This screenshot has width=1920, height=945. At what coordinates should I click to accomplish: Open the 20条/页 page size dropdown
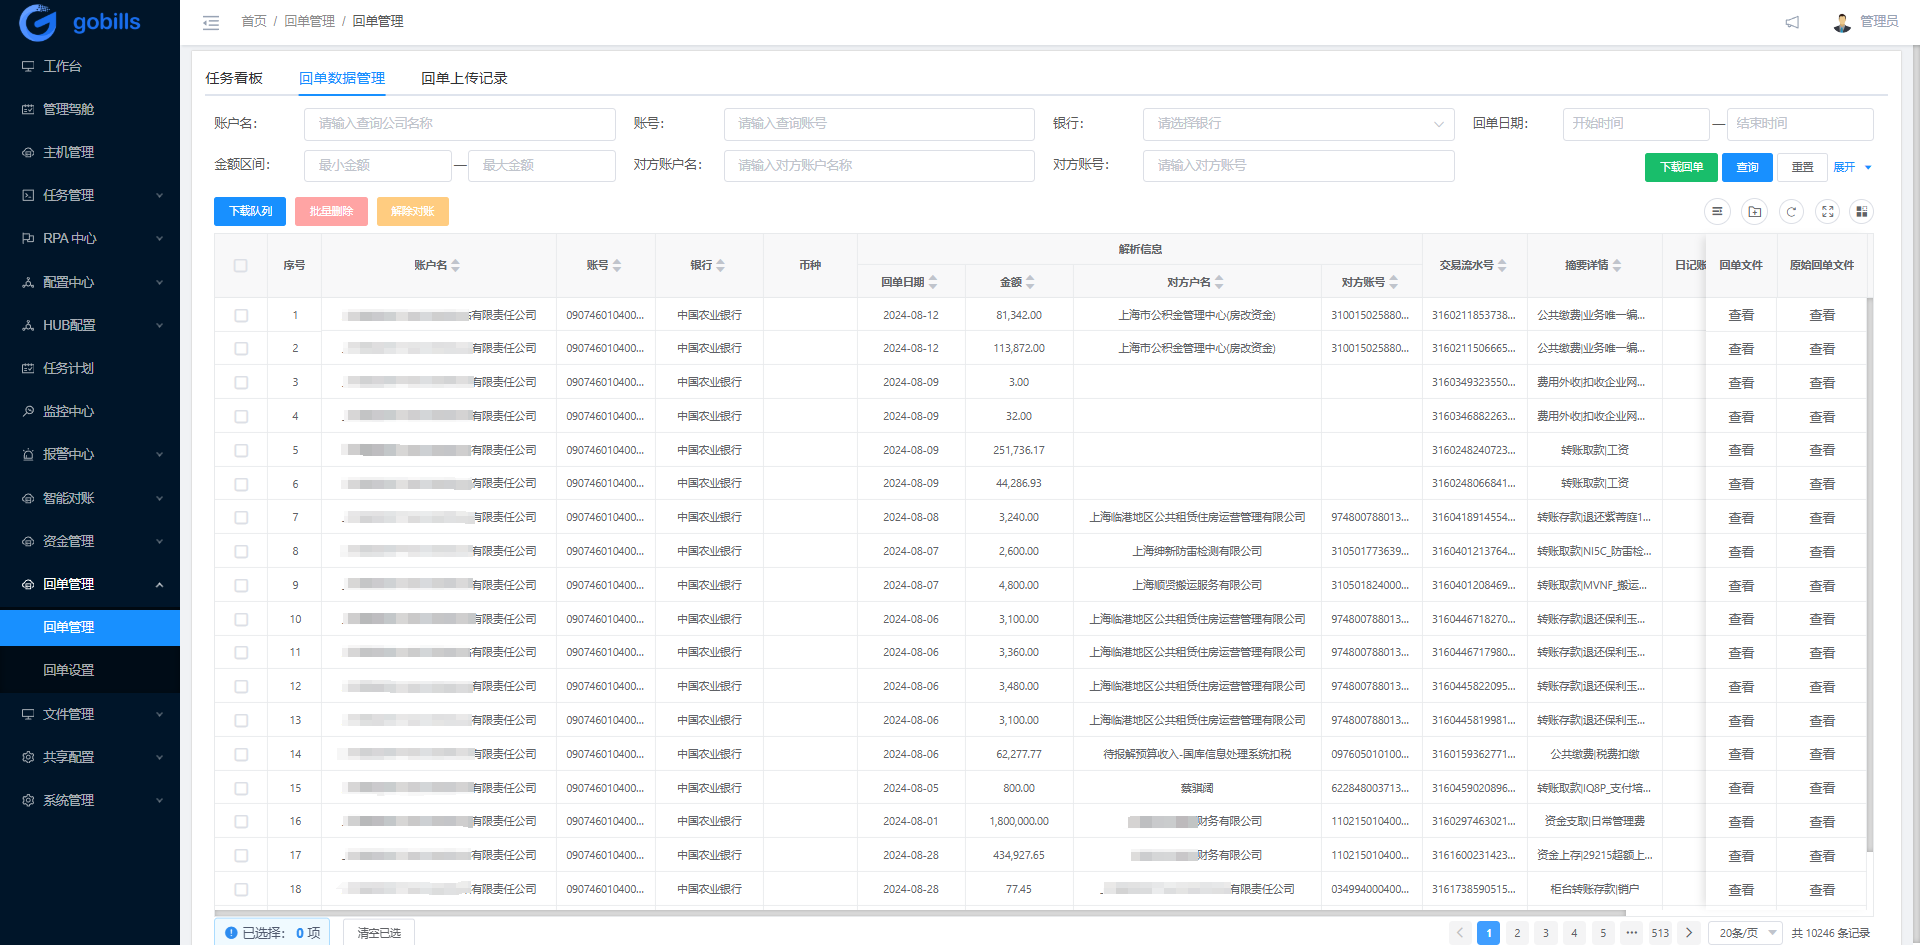pos(1745,932)
